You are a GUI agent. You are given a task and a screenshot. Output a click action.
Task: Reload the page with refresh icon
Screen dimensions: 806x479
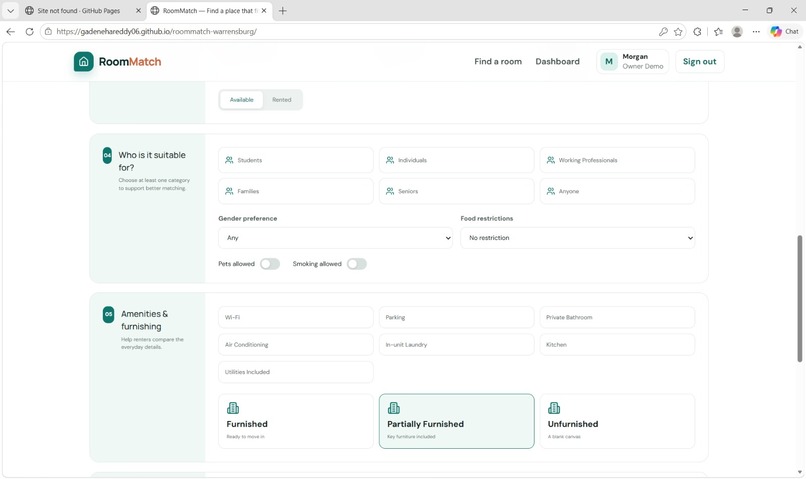point(29,31)
